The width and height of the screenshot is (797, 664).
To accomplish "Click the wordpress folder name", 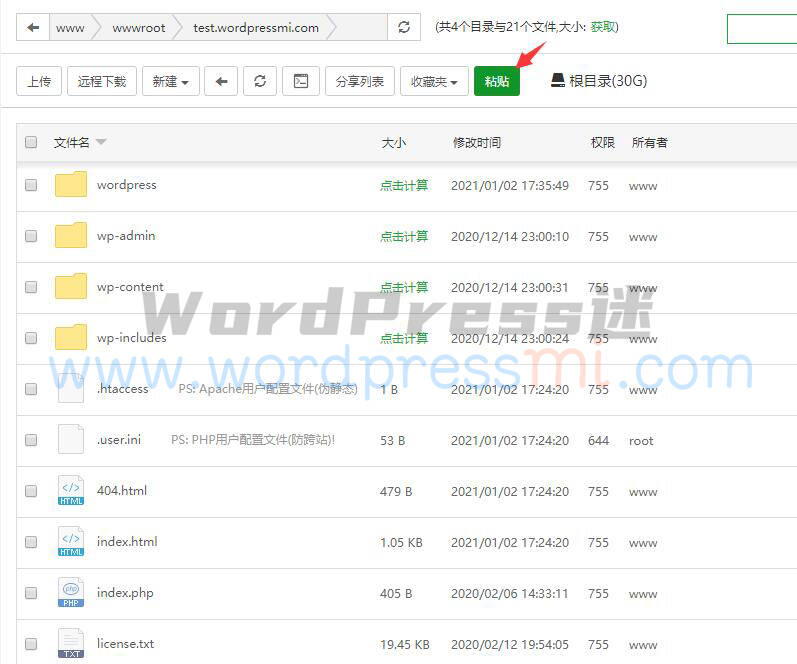I will (x=127, y=185).
